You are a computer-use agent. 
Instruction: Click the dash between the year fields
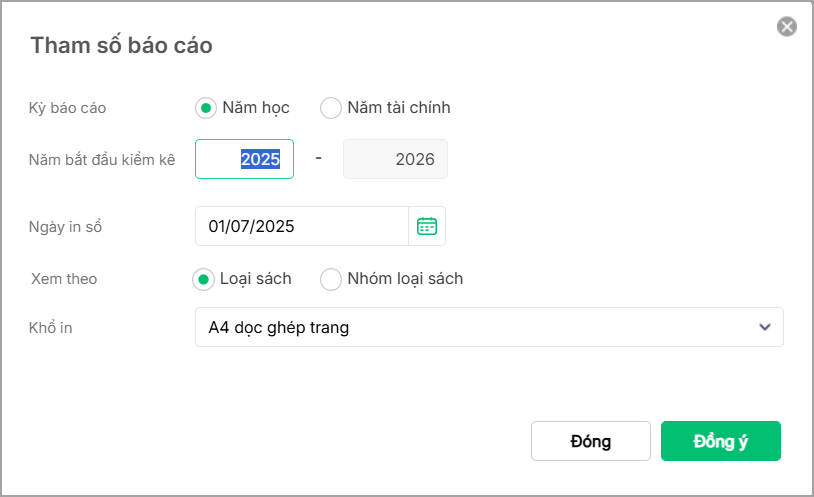[x=318, y=158]
